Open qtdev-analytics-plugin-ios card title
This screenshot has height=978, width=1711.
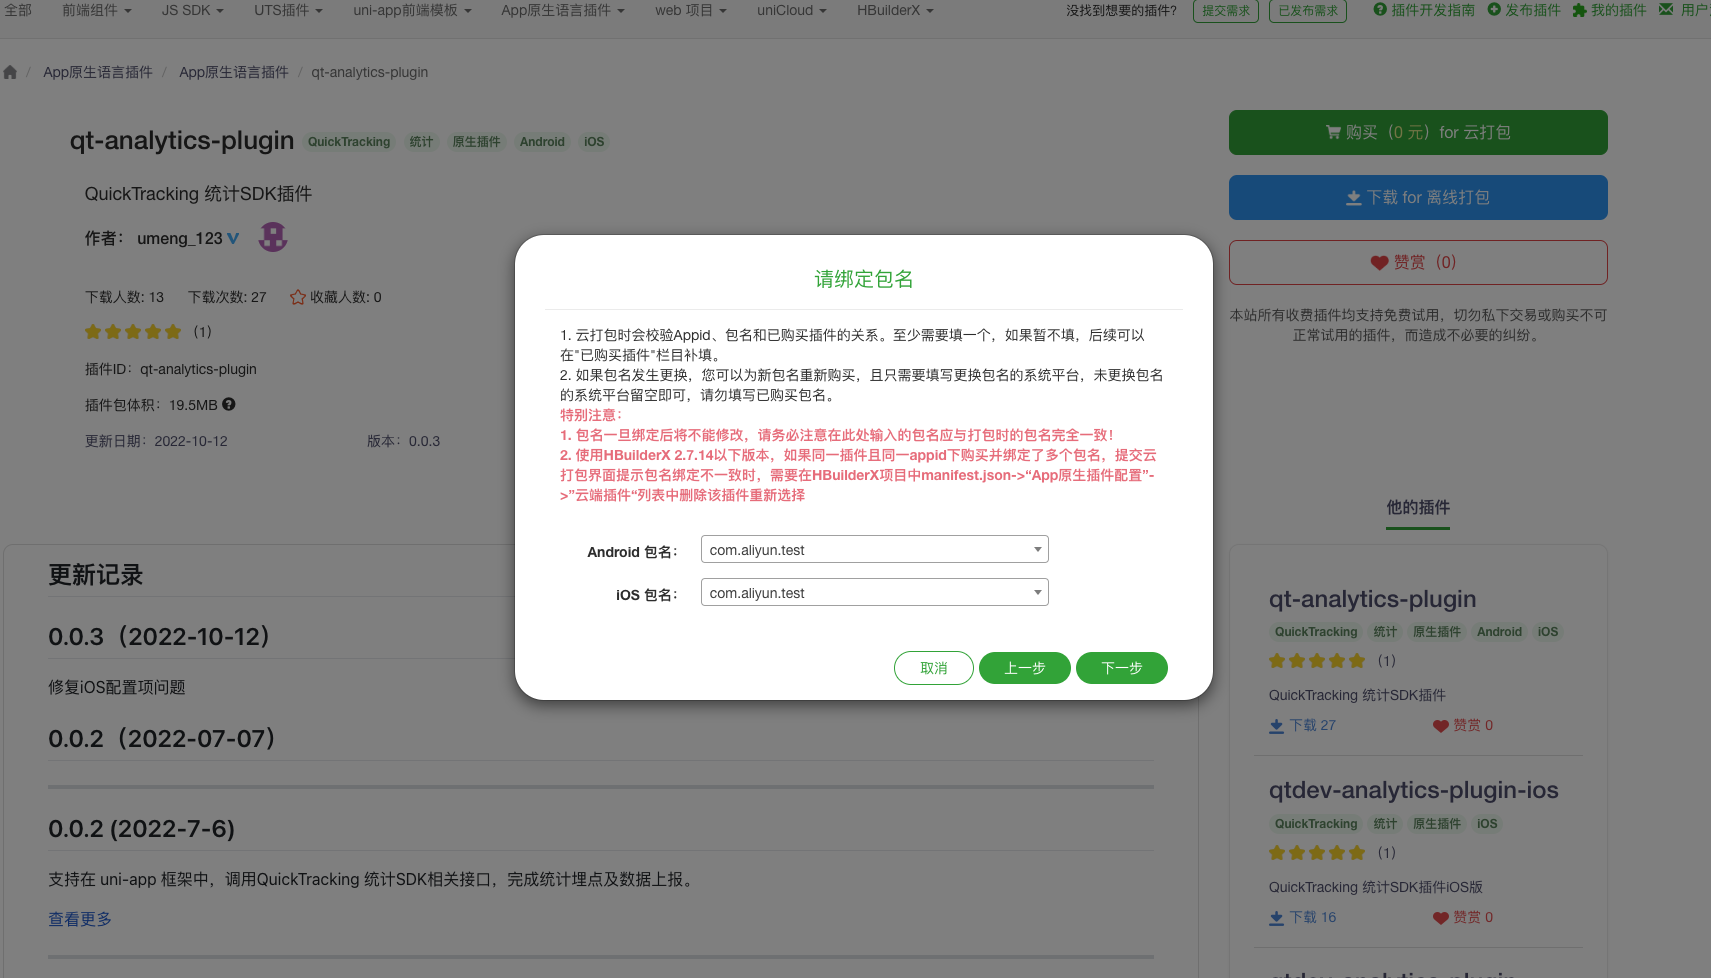pos(1413,790)
